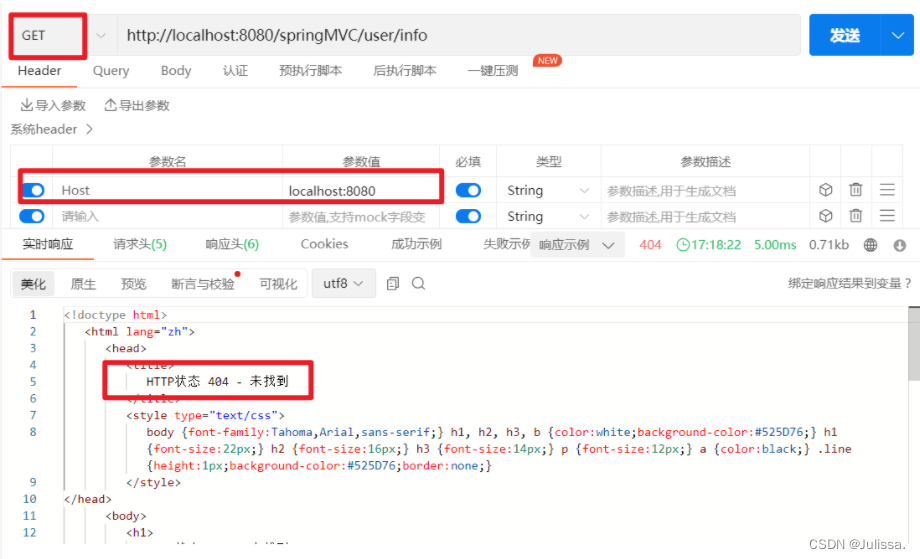Copy response content with the copy icon
Viewport: 920px width, 559px height.
(x=393, y=284)
